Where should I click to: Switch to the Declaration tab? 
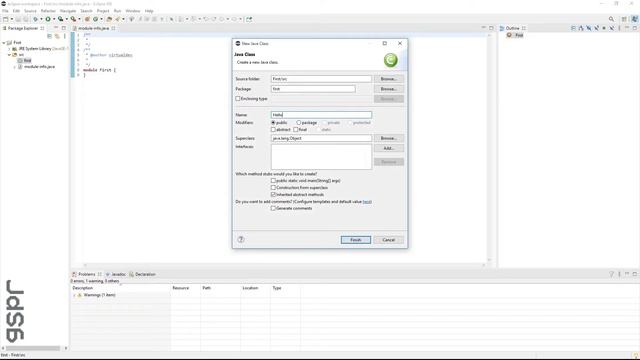coord(142,274)
